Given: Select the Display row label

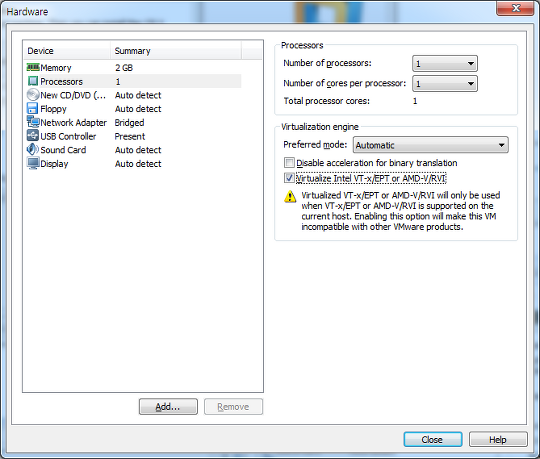Looking at the screenshot, I should pyautogui.click(x=54, y=164).
